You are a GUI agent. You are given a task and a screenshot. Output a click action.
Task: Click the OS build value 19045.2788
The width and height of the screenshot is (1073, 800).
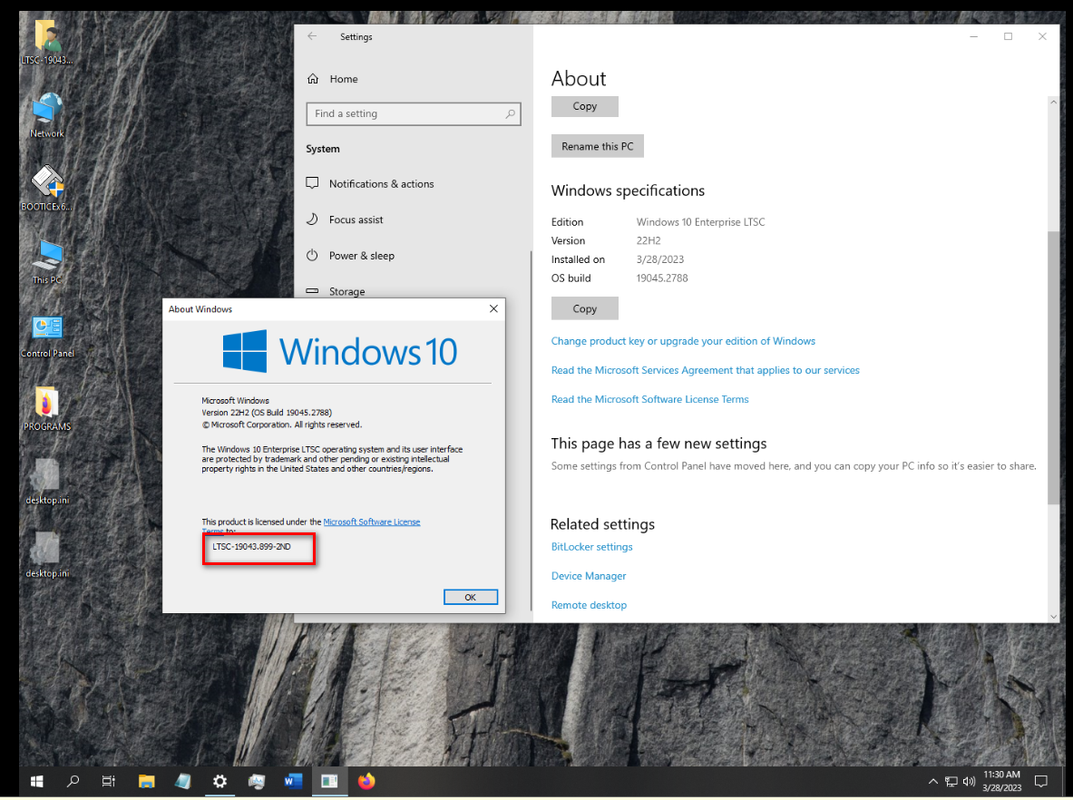click(x=662, y=278)
